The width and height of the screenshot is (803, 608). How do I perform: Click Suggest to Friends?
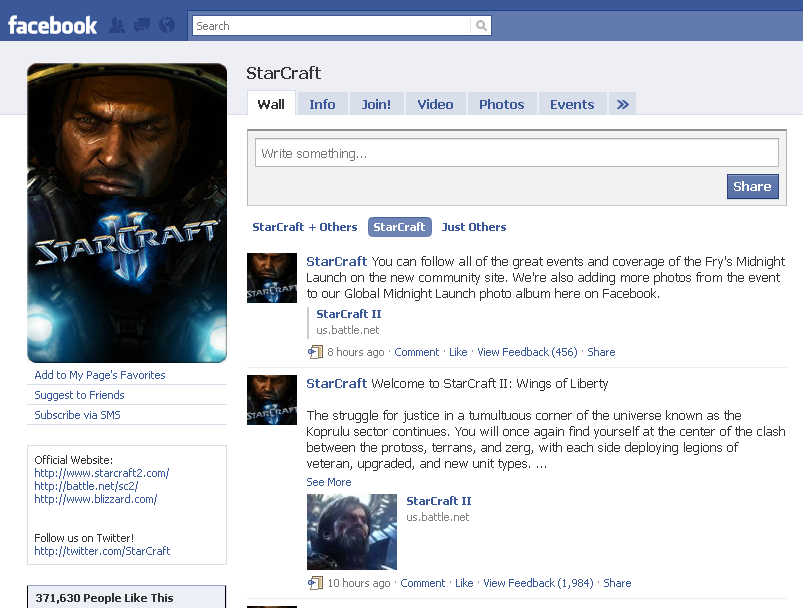click(79, 395)
